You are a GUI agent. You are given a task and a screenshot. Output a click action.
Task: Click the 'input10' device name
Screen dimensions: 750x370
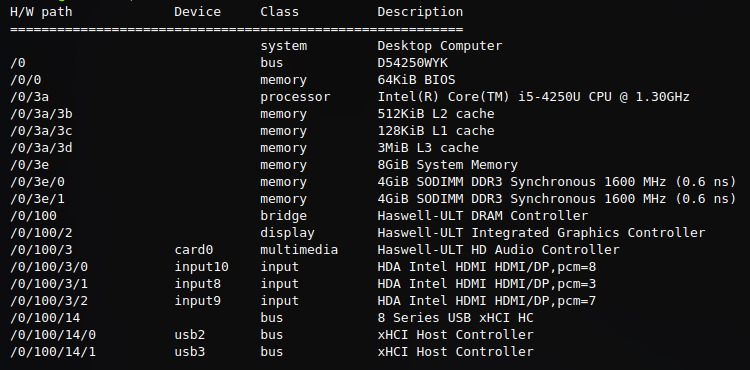201,267
